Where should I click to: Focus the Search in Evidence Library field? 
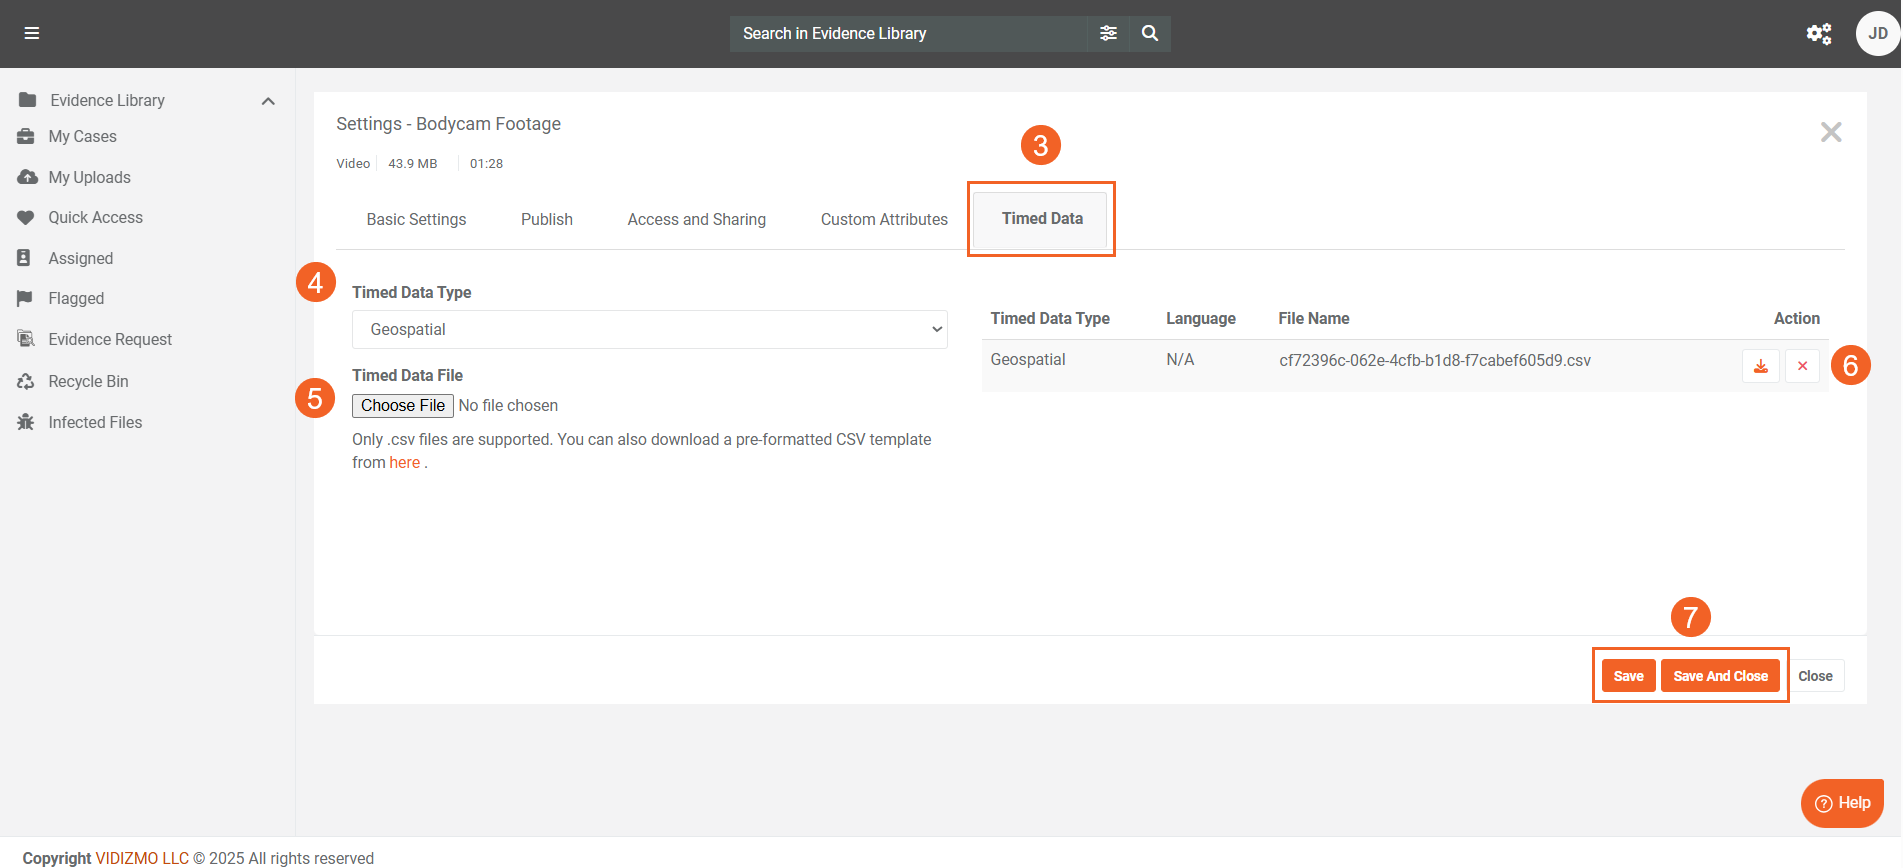tap(907, 33)
